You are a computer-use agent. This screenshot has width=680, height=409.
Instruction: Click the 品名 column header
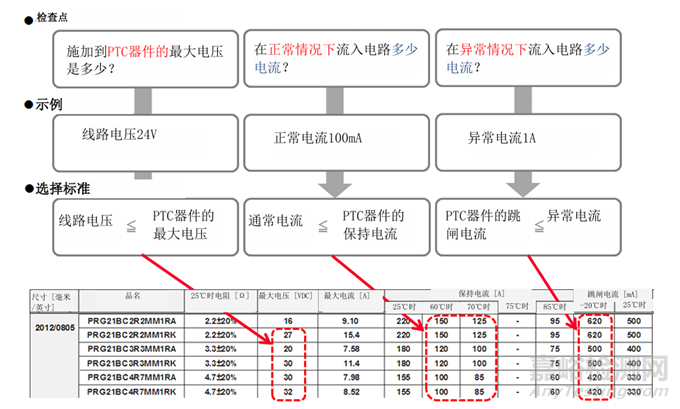click(133, 297)
